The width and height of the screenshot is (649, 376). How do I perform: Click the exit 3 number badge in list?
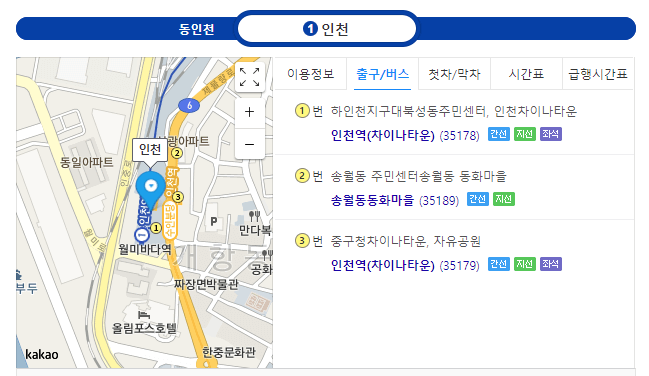pyautogui.click(x=302, y=241)
